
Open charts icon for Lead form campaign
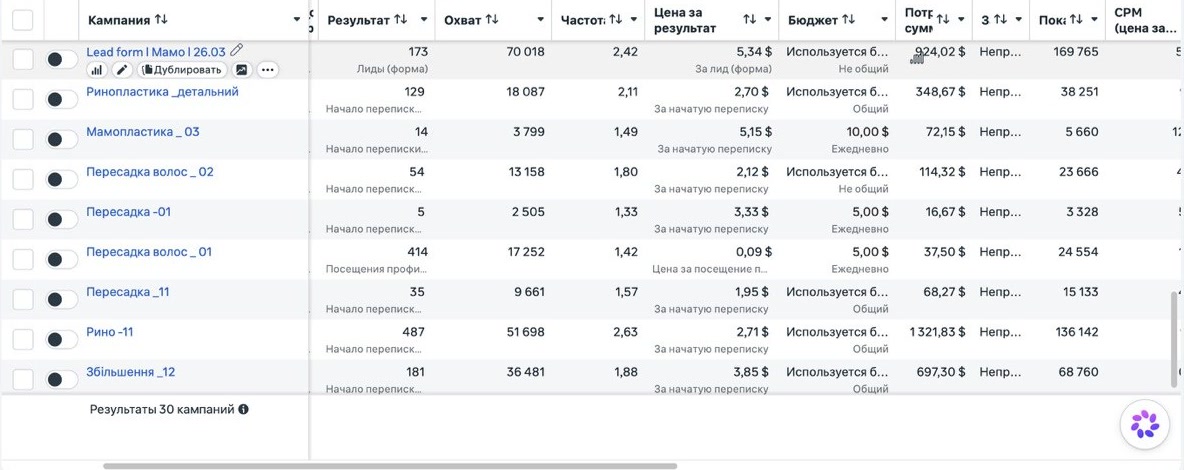point(97,70)
